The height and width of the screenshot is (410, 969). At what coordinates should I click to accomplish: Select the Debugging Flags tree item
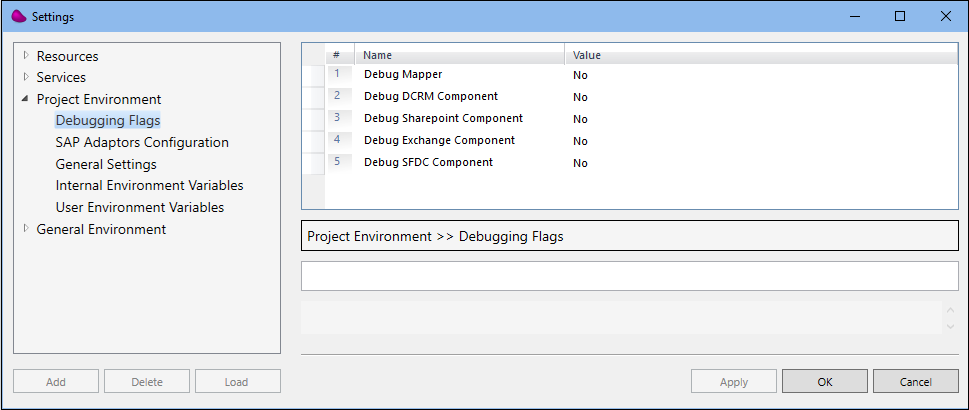[108, 120]
